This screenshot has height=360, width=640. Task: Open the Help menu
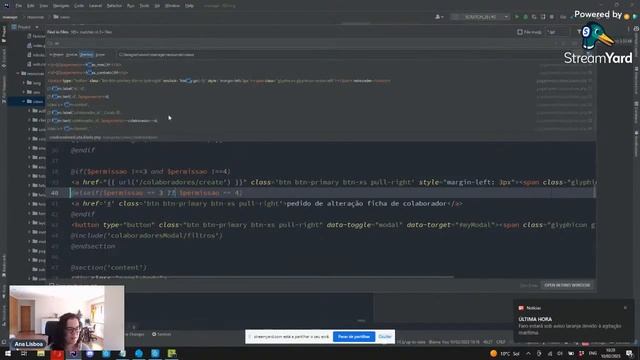pos(189,6)
